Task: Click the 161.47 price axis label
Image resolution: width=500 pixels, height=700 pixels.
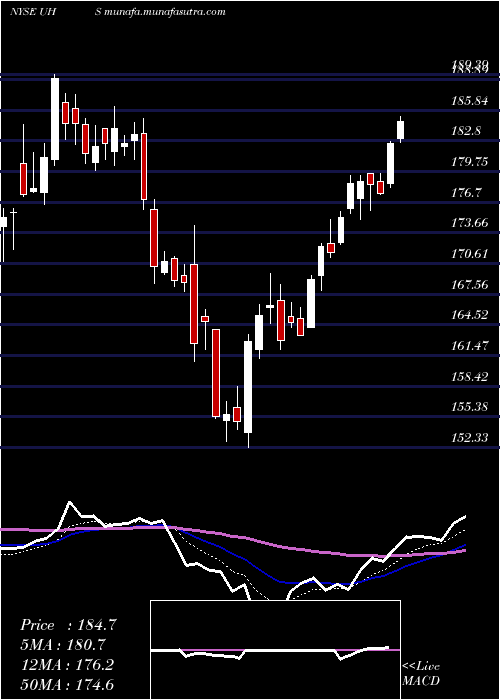Action: [470, 346]
